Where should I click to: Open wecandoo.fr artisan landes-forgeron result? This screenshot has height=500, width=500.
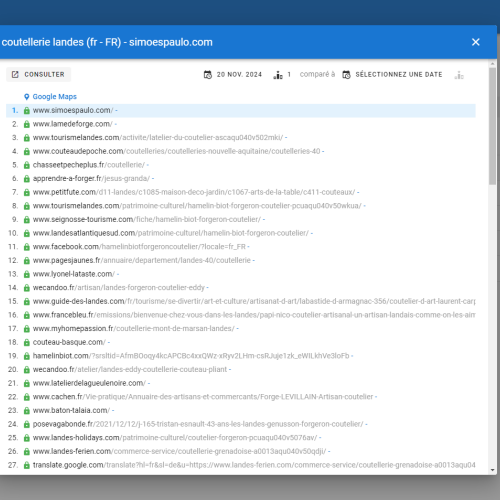[119, 288]
